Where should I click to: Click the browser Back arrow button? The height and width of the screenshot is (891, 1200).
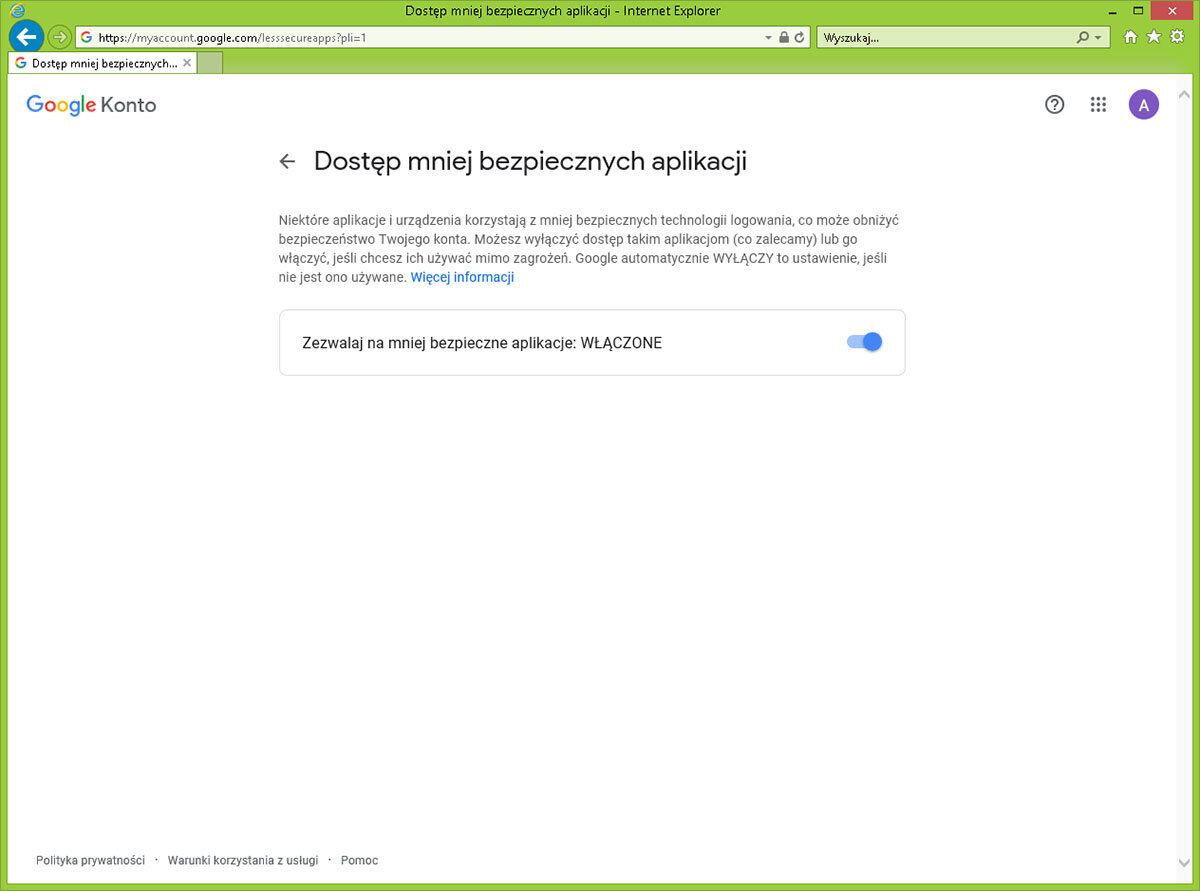pyautogui.click(x=27, y=37)
